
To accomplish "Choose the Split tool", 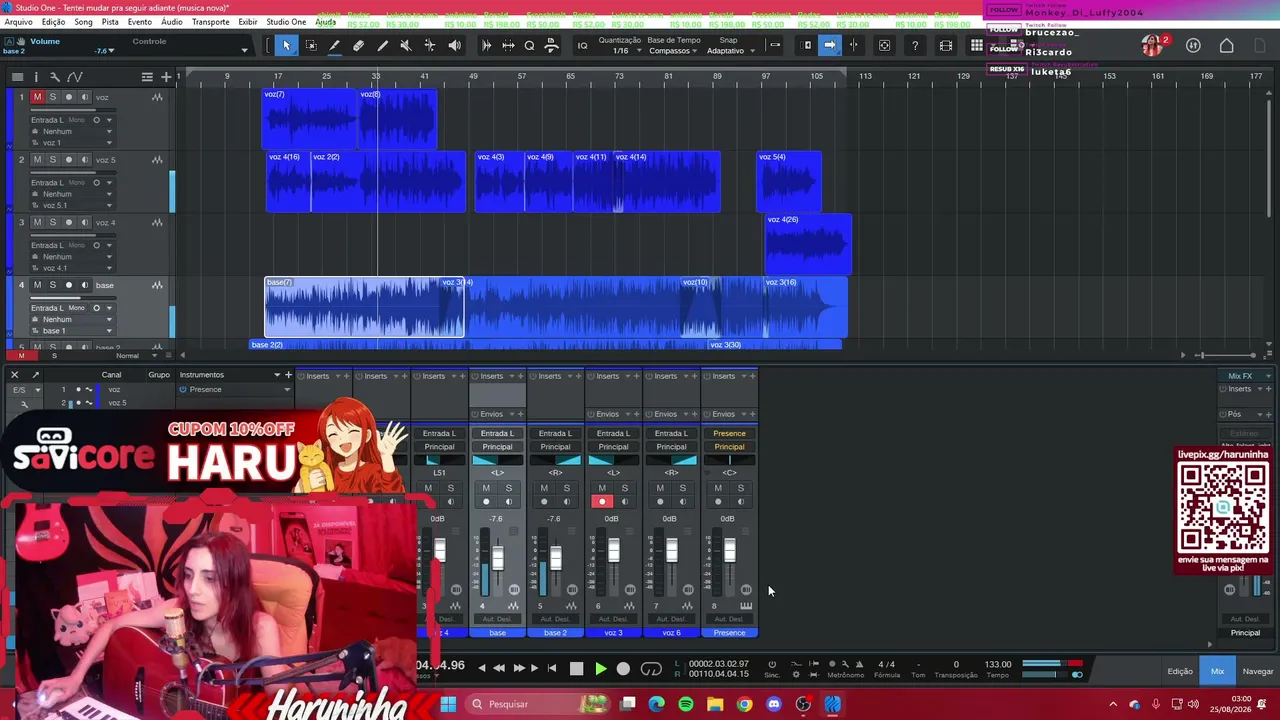I will pyautogui.click(x=334, y=45).
